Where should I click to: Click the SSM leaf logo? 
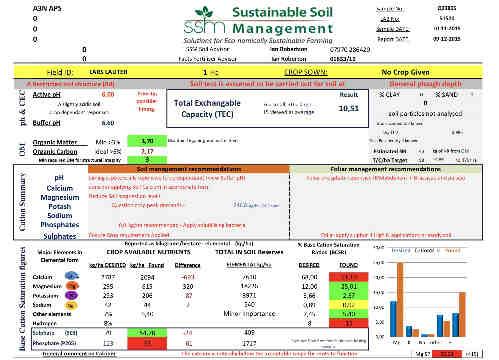[x=204, y=12]
